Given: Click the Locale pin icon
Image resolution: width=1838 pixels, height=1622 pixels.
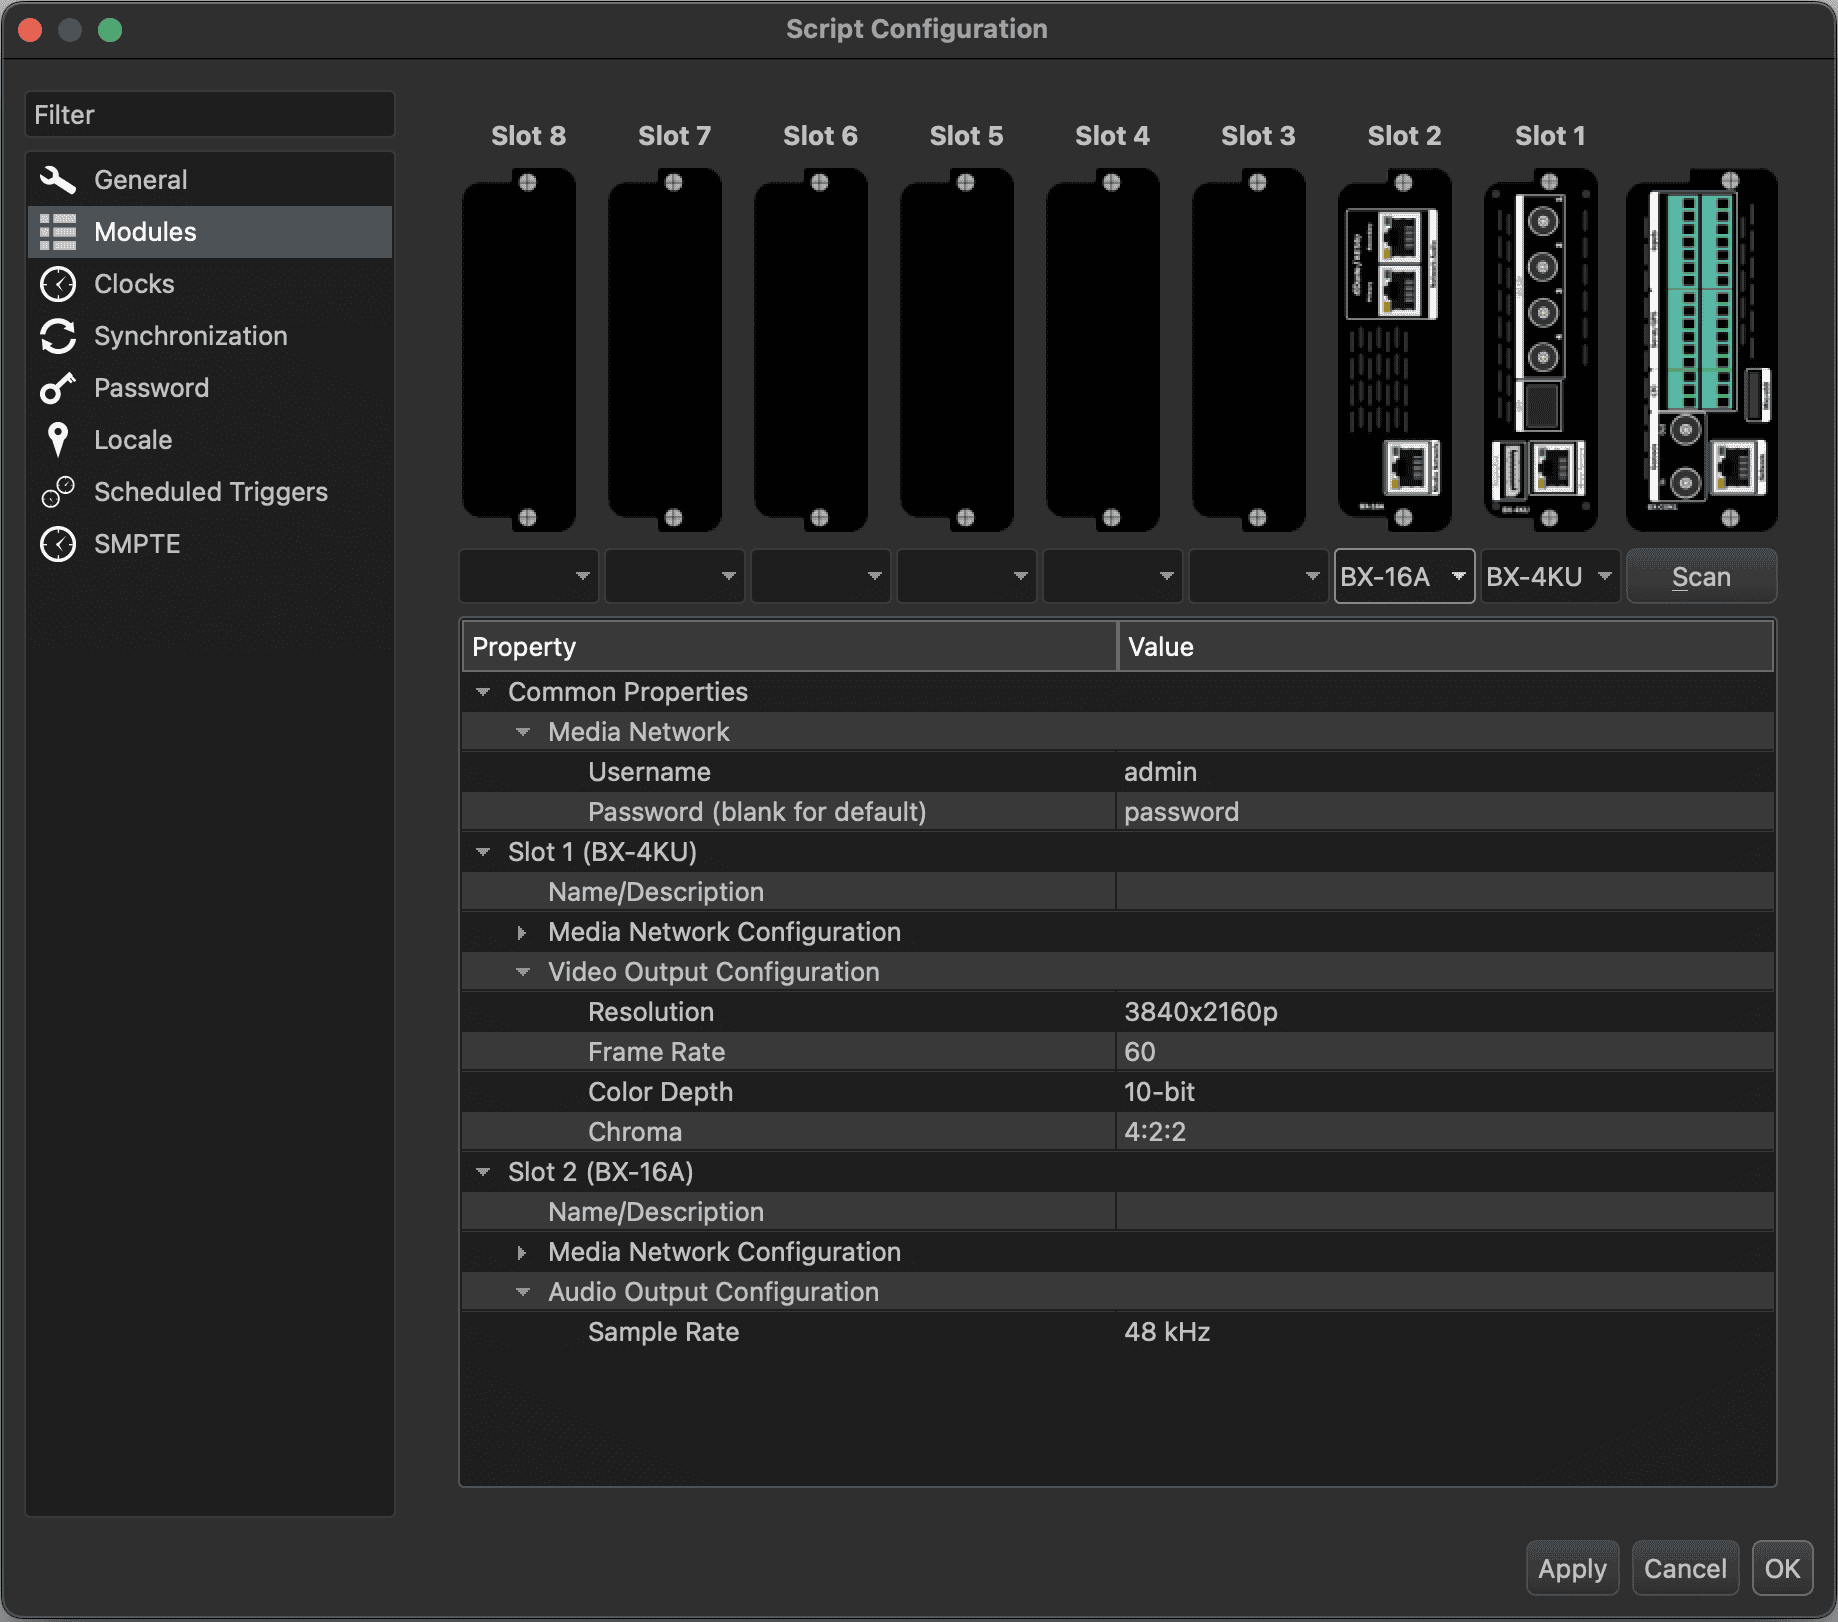Looking at the screenshot, I should point(58,440).
